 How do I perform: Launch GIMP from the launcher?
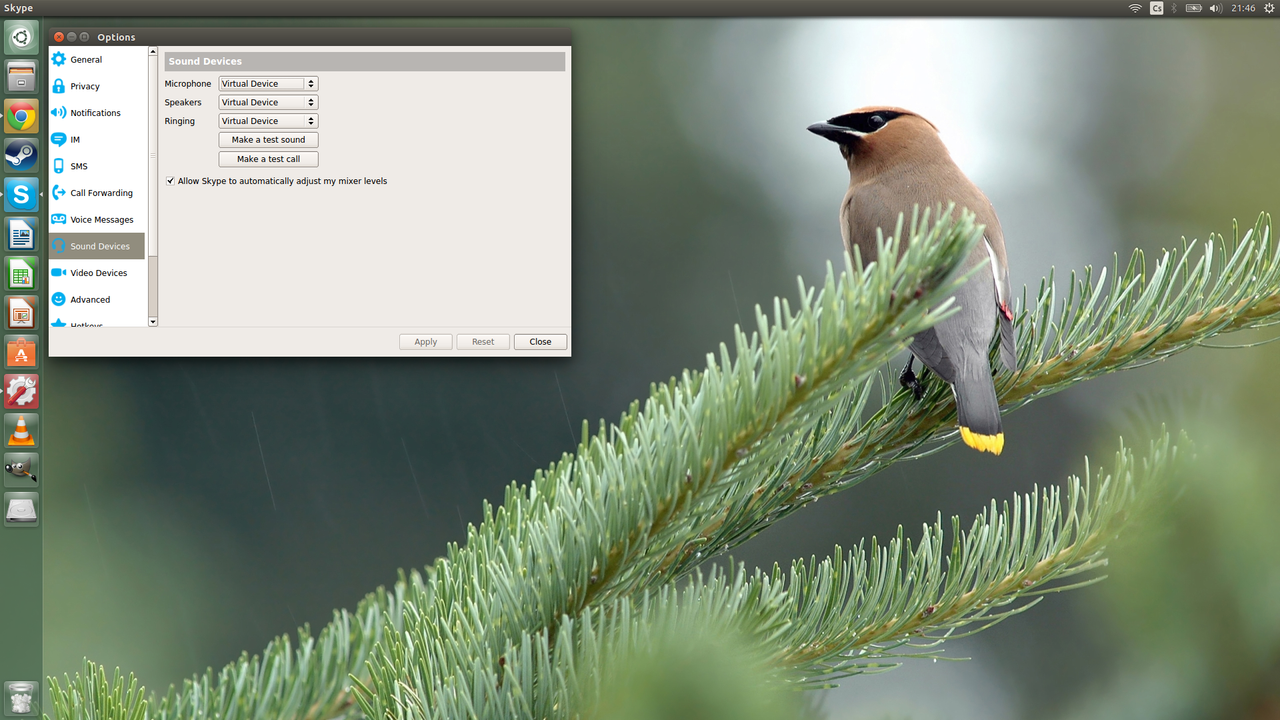21,470
